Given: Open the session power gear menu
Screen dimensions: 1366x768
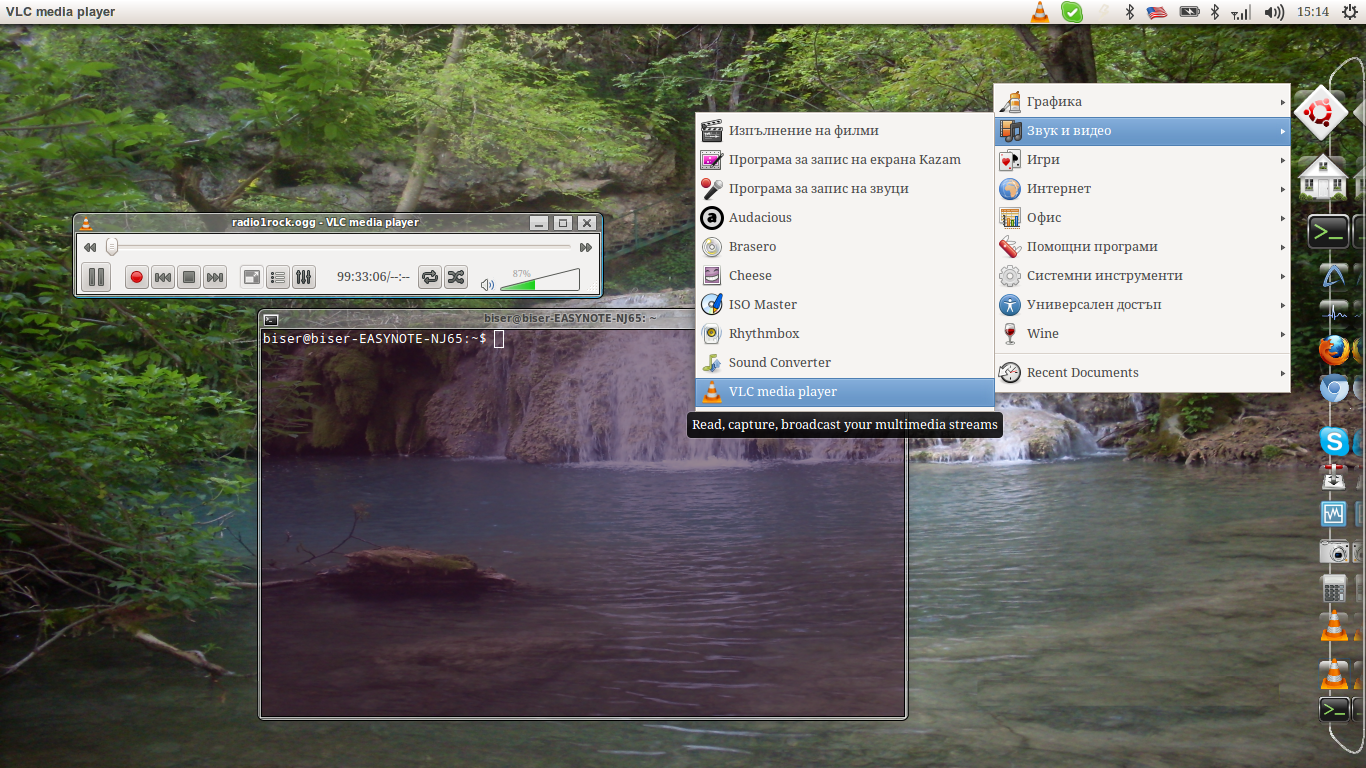Looking at the screenshot, I should [x=1349, y=12].
